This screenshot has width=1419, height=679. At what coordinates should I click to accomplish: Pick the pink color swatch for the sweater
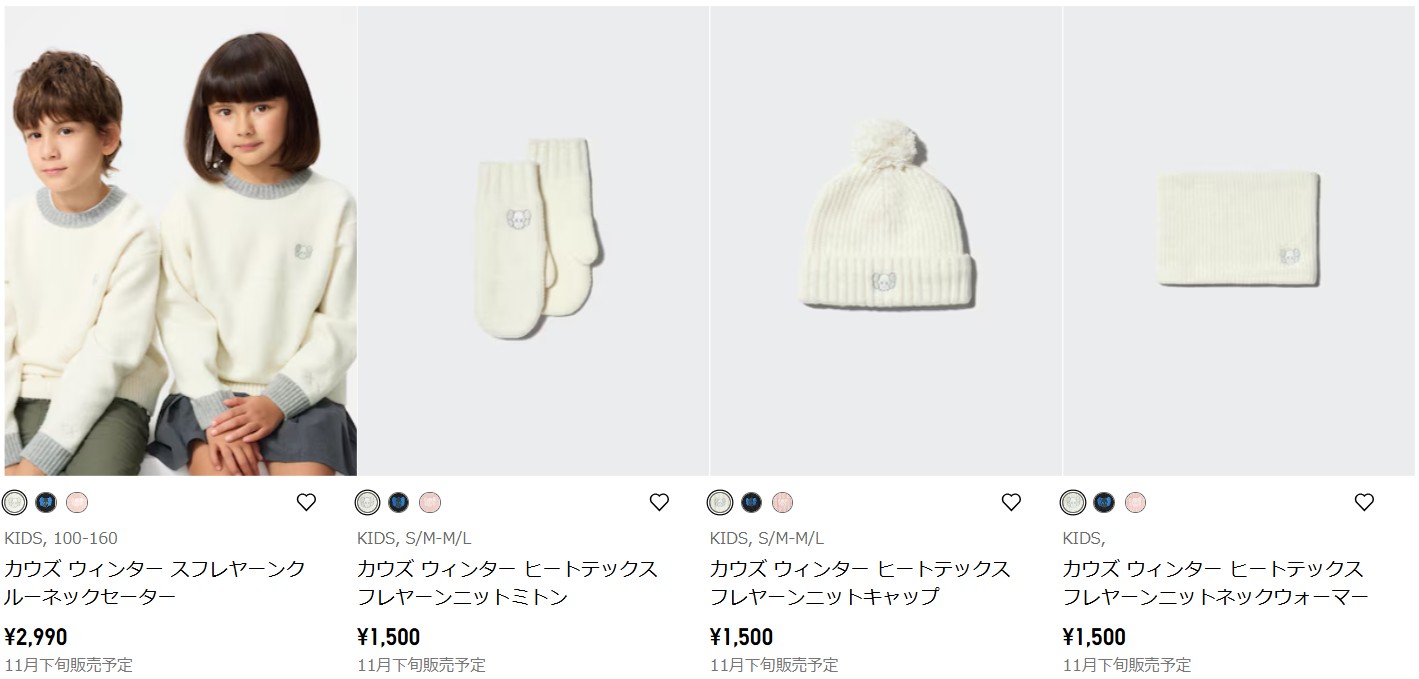point(77,503)
